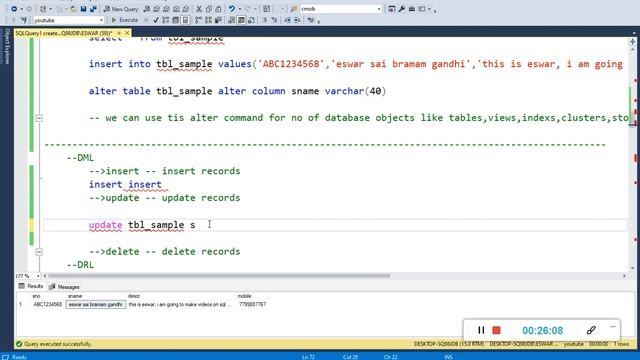This screenshot has height=360, width=640.
Task: Increase indent of selected lines
Action: coord(298,20)
